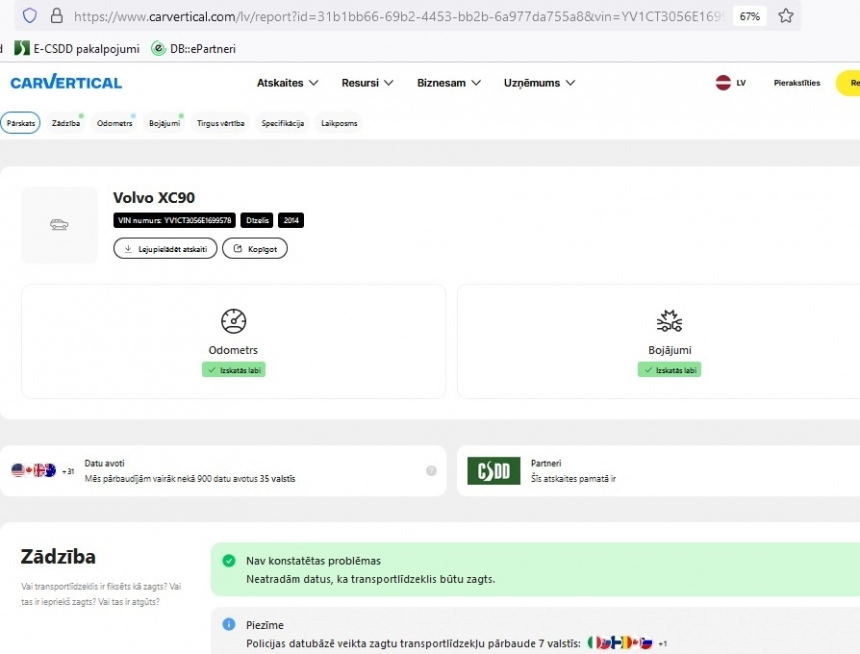Click Izskatās labi badge under Bojājumi
This screenshot has width=860, height=654.
click(669, 370)
